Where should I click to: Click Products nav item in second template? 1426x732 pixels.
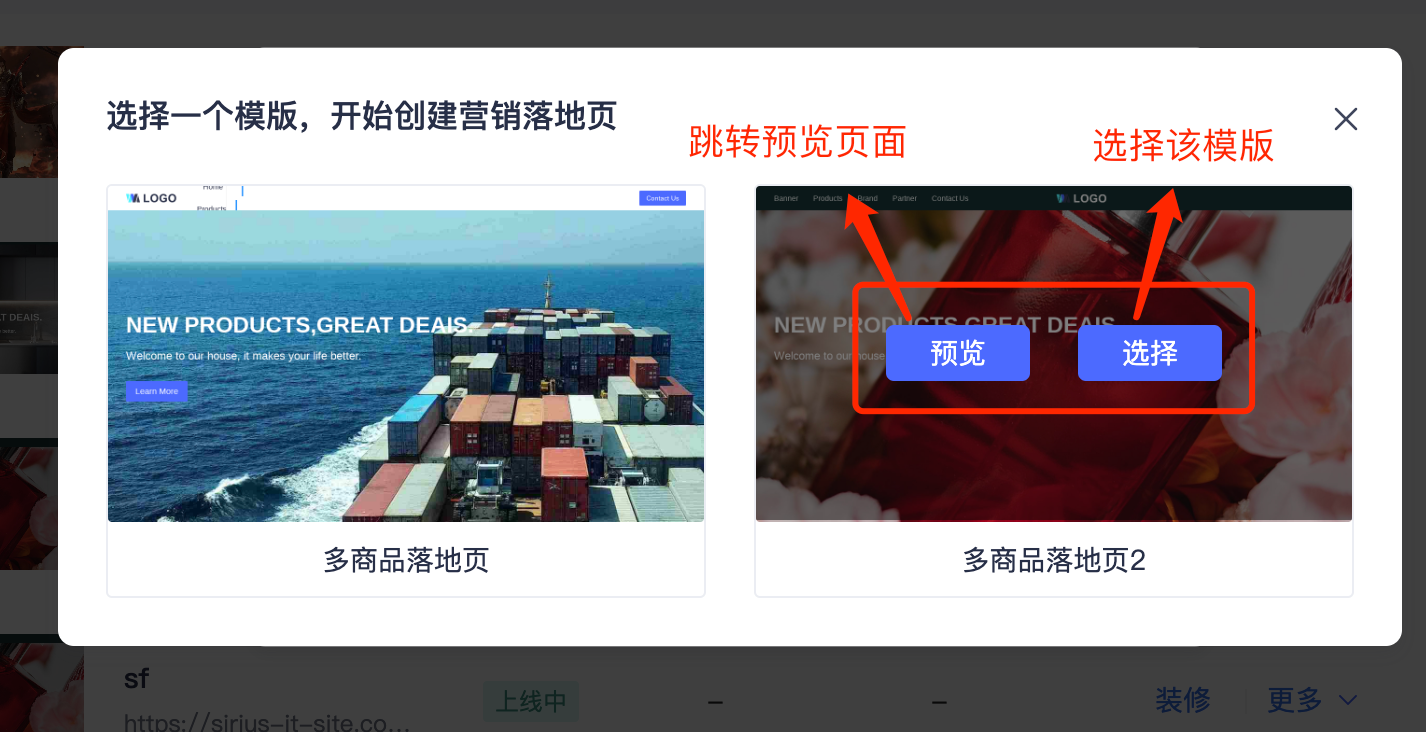click(827, 198)
